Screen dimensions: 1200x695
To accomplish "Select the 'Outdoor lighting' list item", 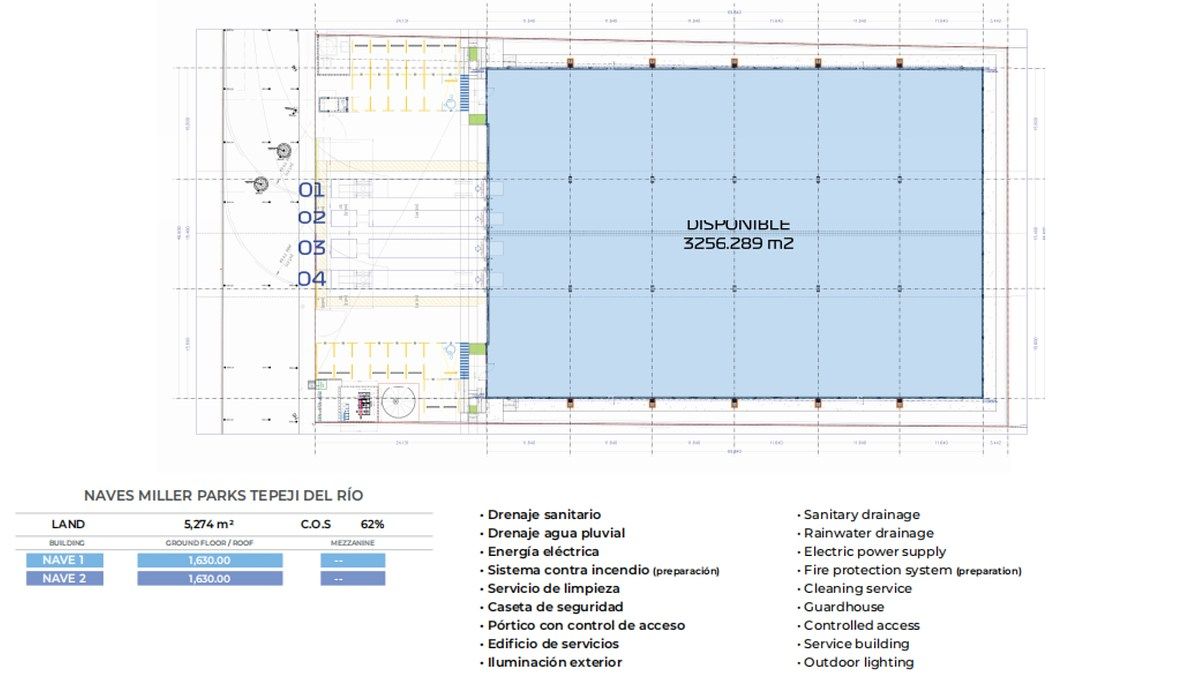I will 858,662.
